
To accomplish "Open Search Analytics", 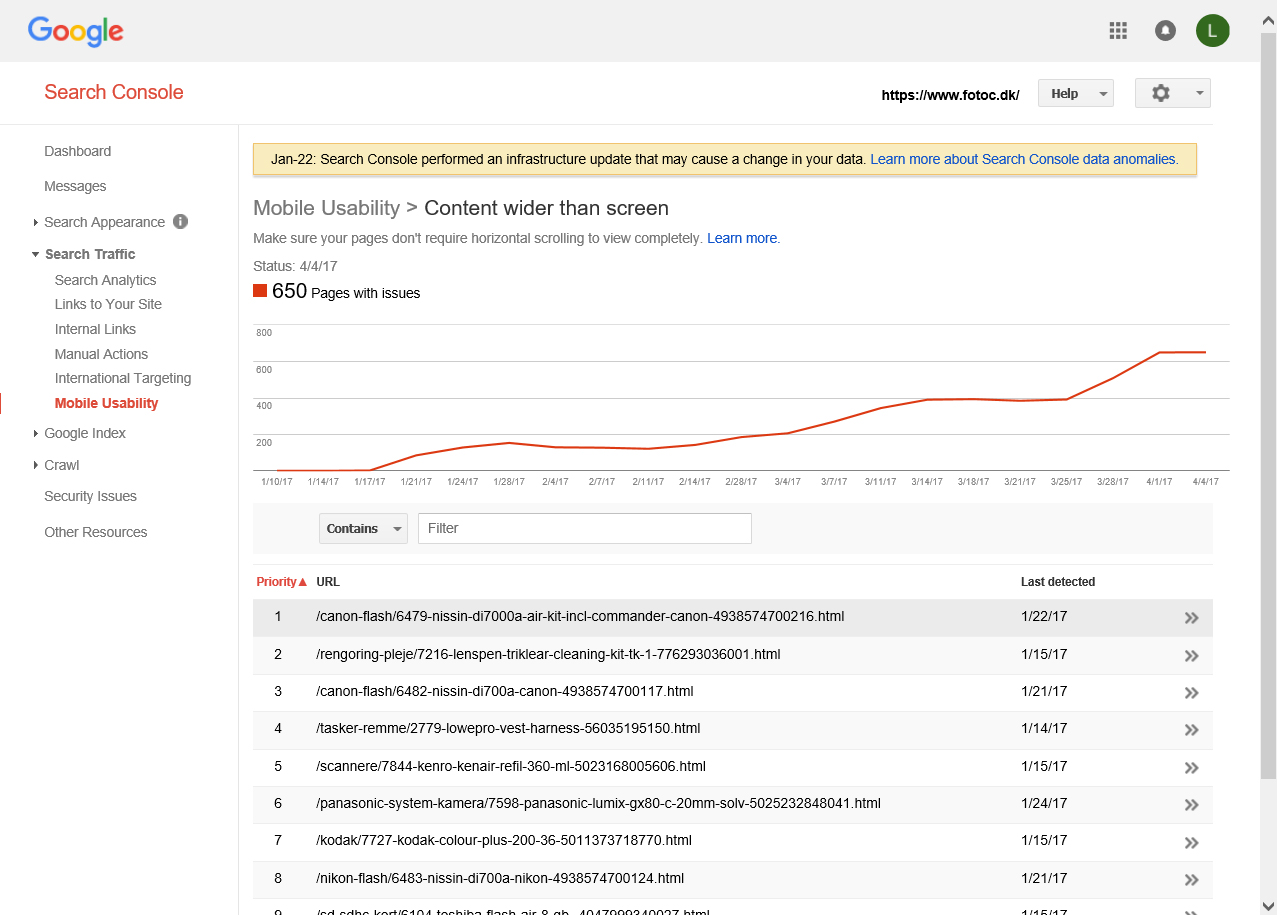I will pos(106,280).
